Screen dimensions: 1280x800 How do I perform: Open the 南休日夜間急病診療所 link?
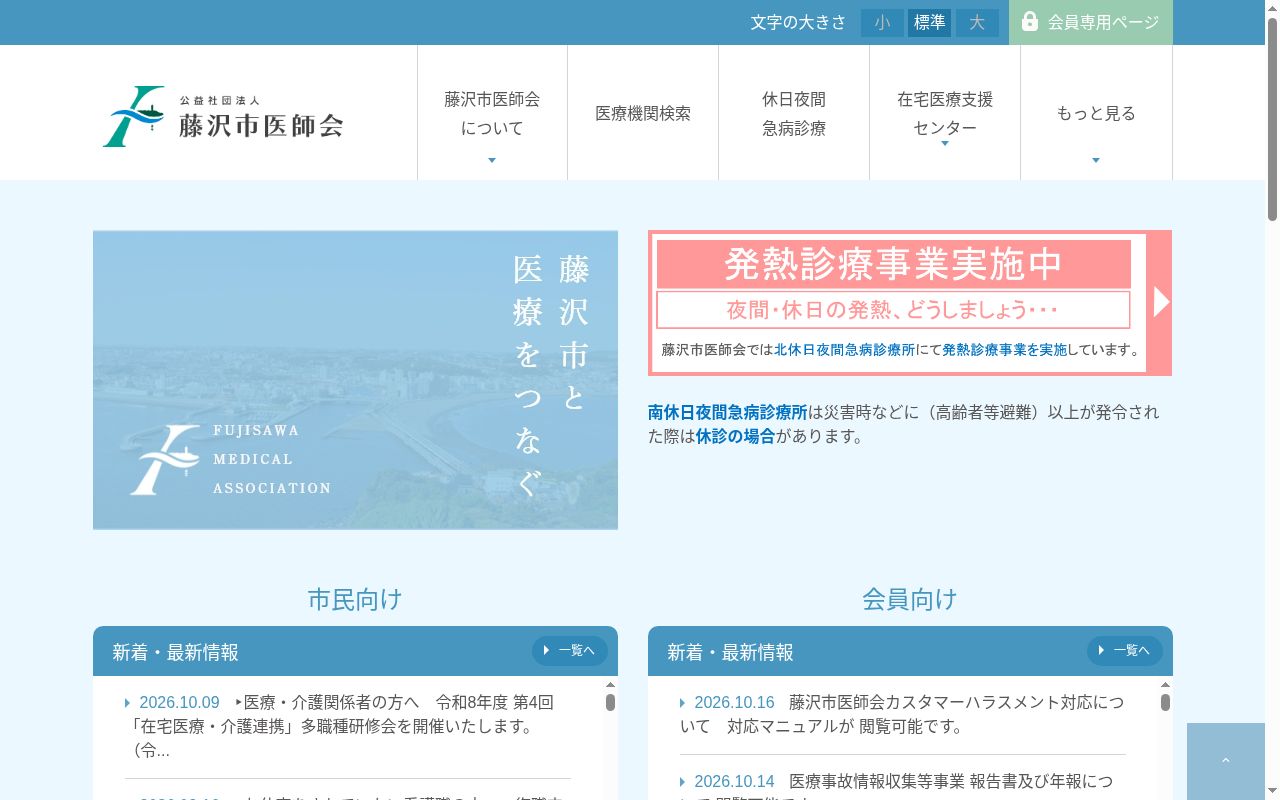728,412
